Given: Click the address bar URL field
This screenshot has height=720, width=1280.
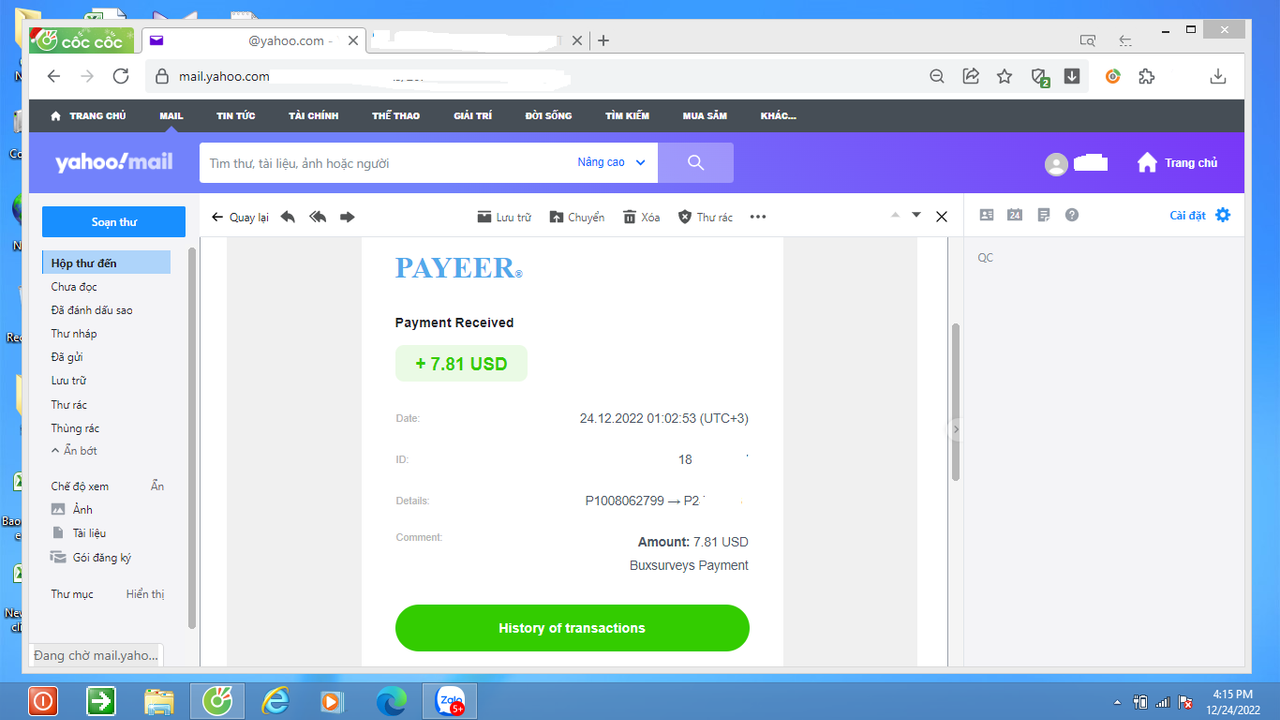Looking at the screenshot, I should [x=535, y=76].
